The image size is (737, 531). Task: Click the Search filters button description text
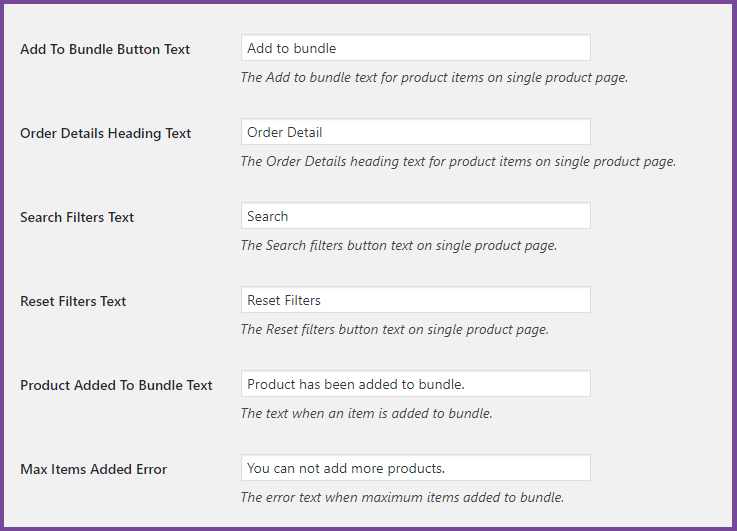pos(398,245)
